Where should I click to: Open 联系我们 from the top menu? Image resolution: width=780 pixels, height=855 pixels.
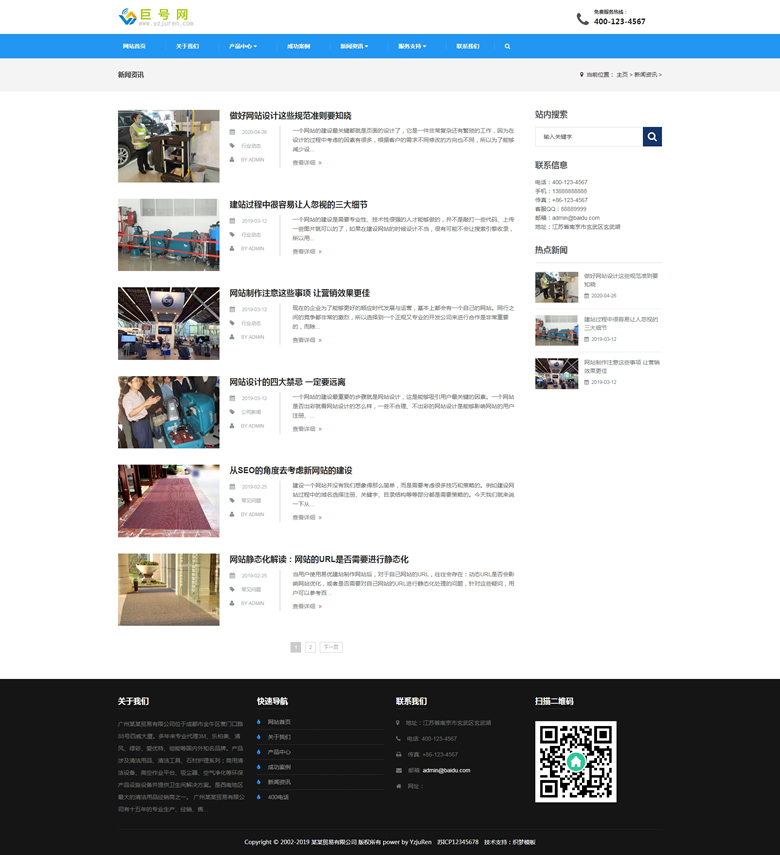coord(468,47)
